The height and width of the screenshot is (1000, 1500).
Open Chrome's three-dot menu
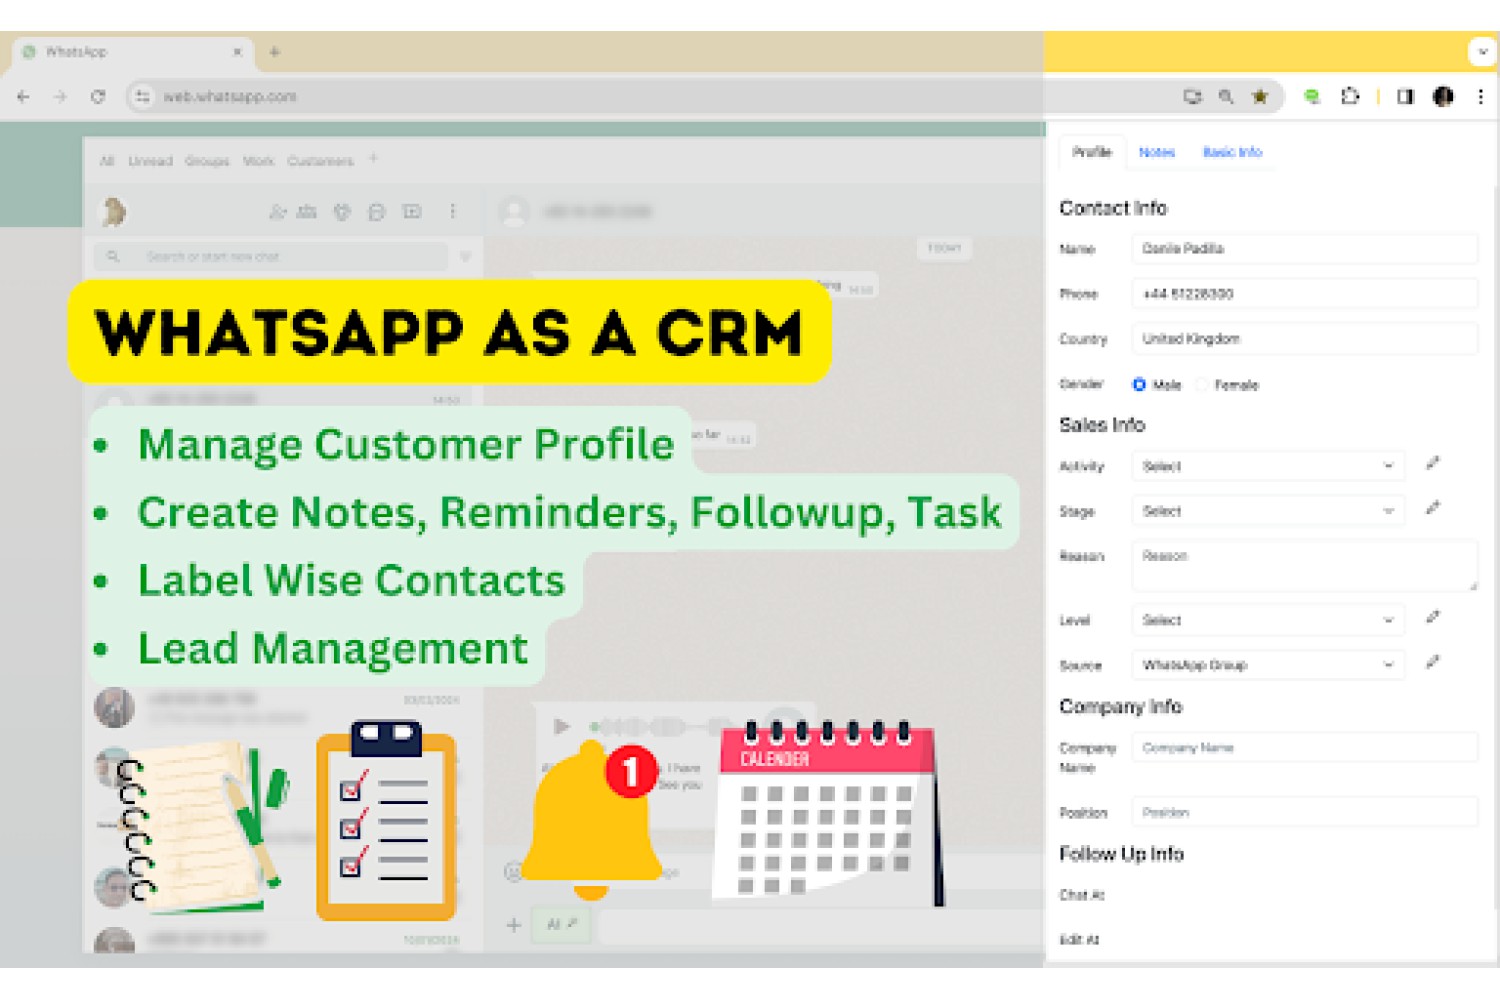click(1481, 97)
